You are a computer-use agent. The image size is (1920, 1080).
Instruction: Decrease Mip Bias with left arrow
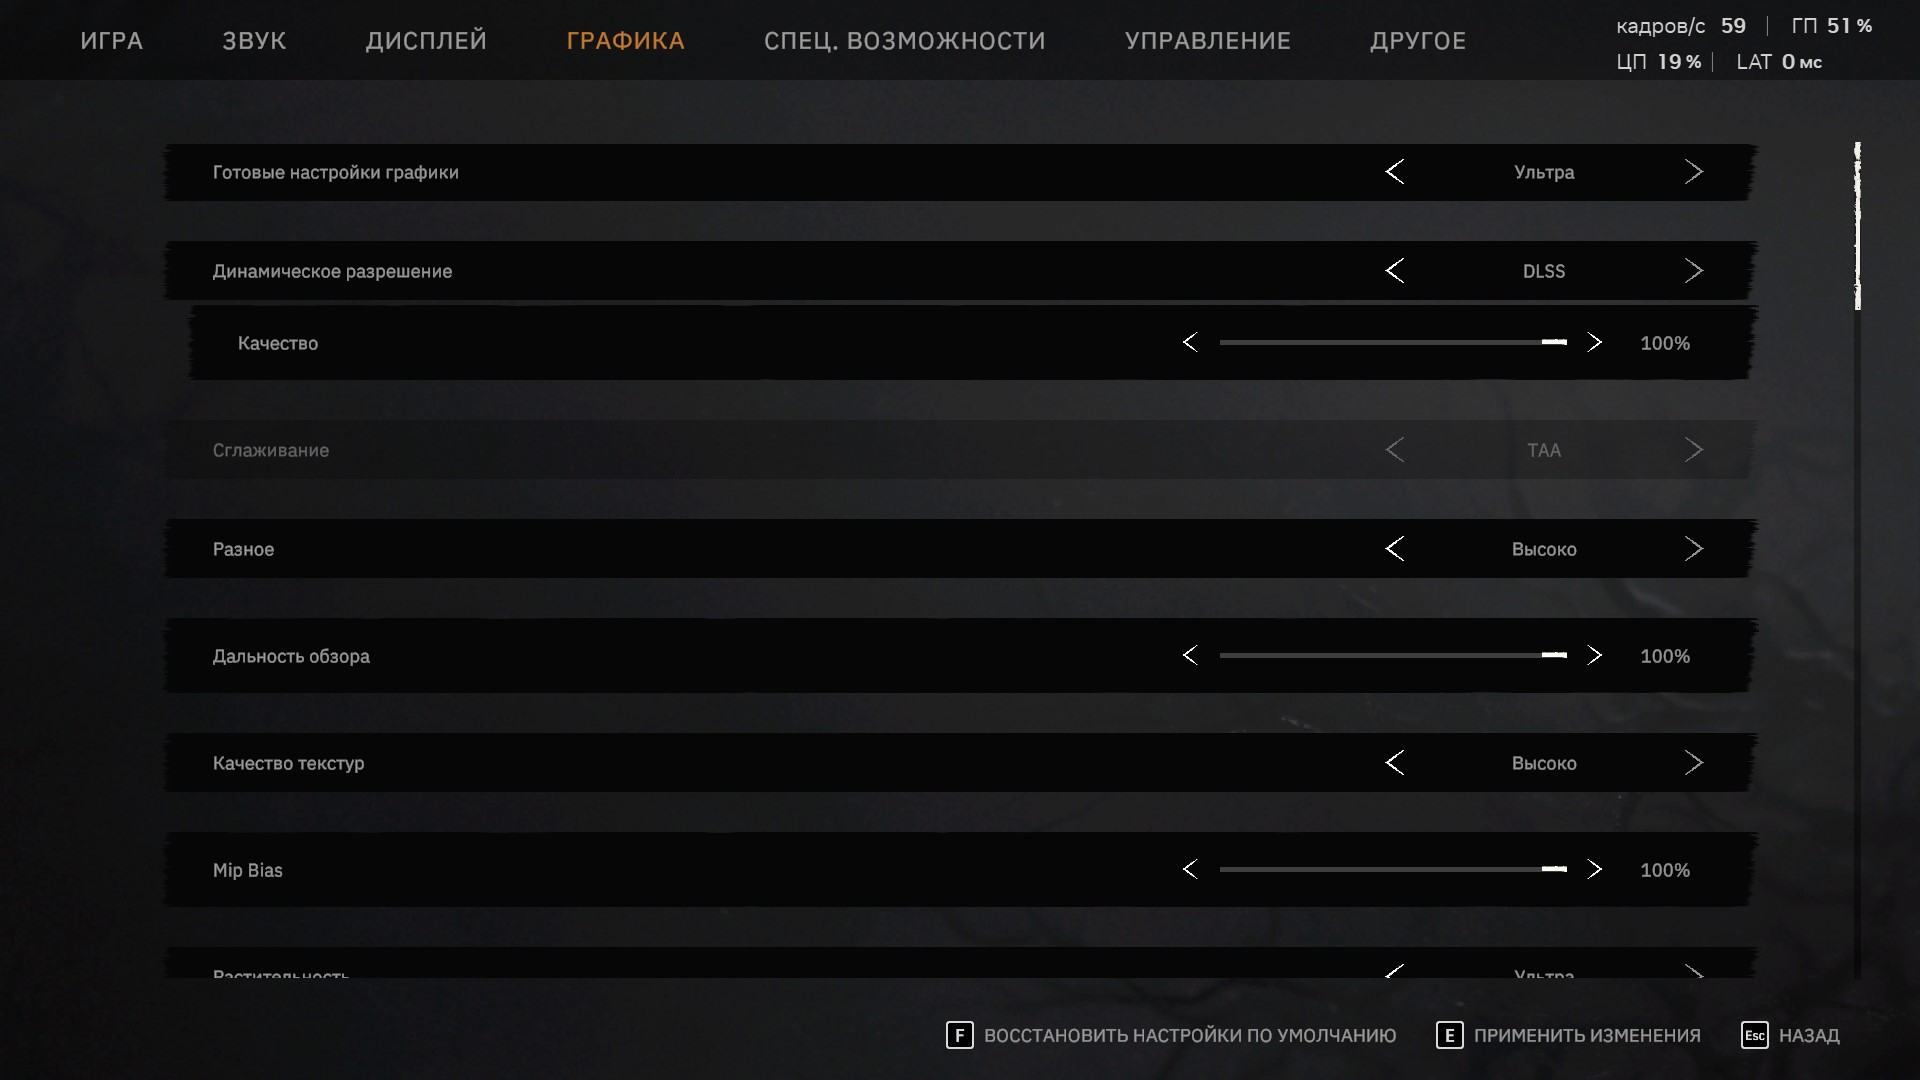pos(1190,870)
